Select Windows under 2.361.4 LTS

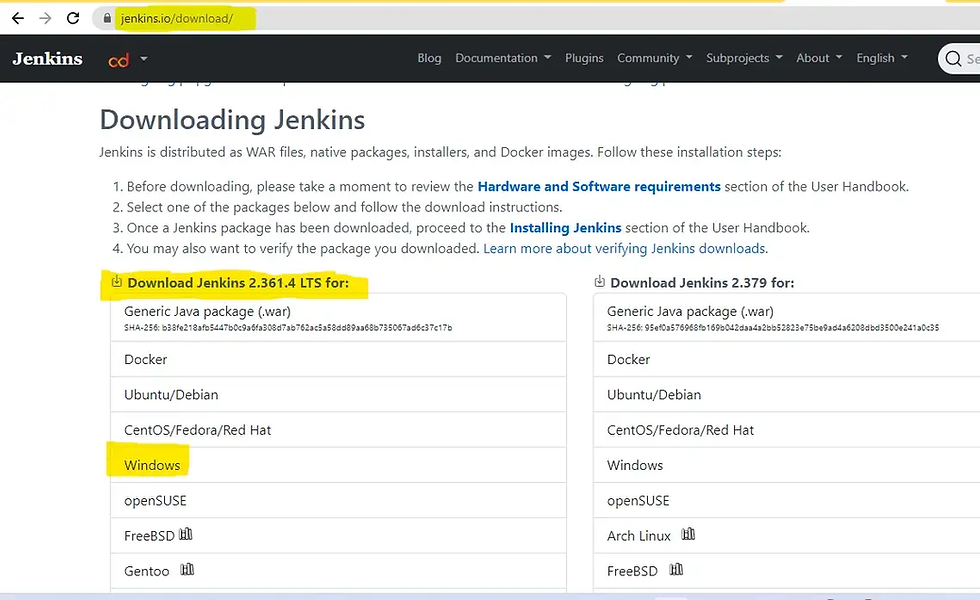point(338,465)
